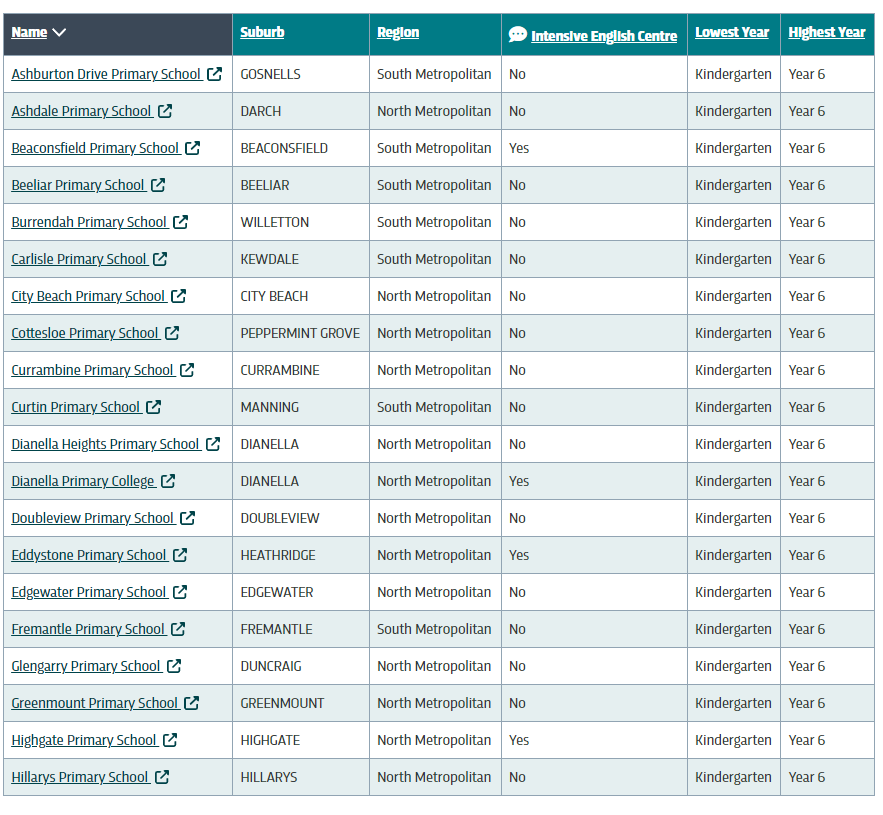Screen dimensions: 883x815
Task: Click external link icon beside Hillarys Primary School
Action: [162, 777]
